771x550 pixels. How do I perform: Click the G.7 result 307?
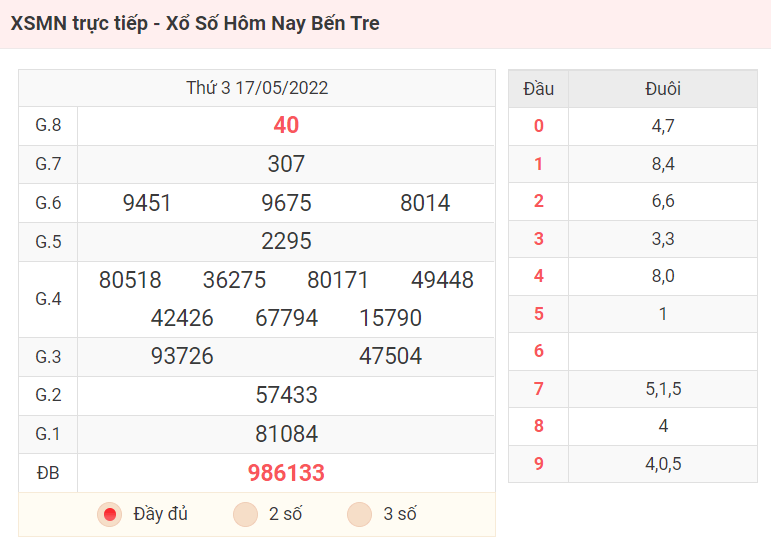pos(286,164)
